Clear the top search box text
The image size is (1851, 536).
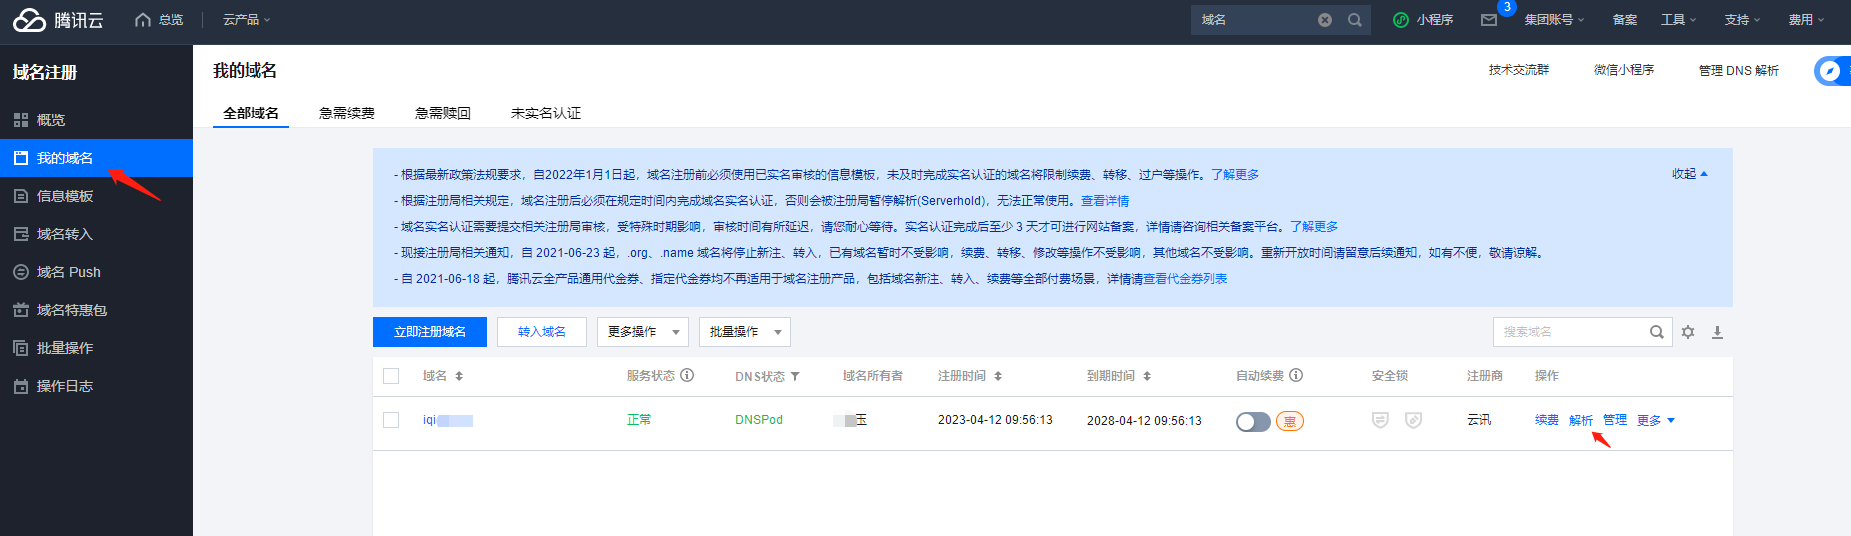[x=1325, y=20]
